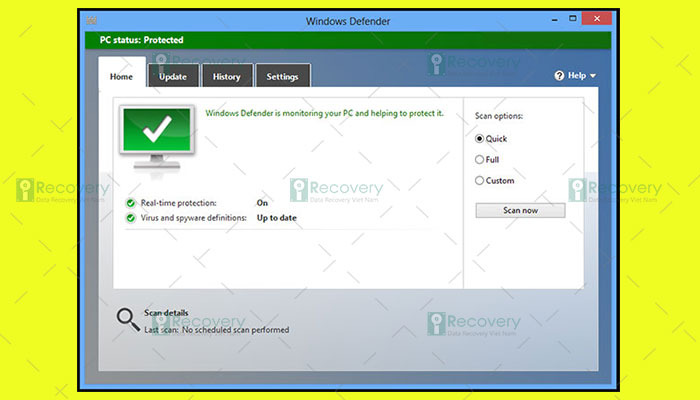
Task: Start scan with Scan now button
Action: (520, 210)
